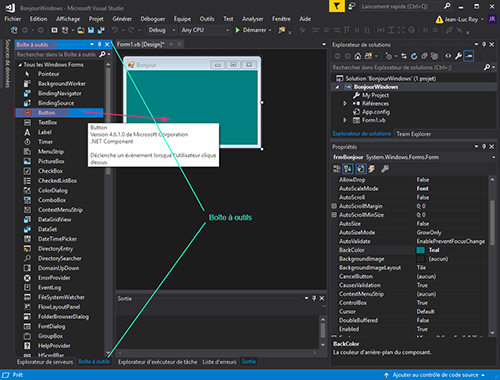The image size is (500, 380).
Task: Open the Déboguer menu
Action: [153, 19]
